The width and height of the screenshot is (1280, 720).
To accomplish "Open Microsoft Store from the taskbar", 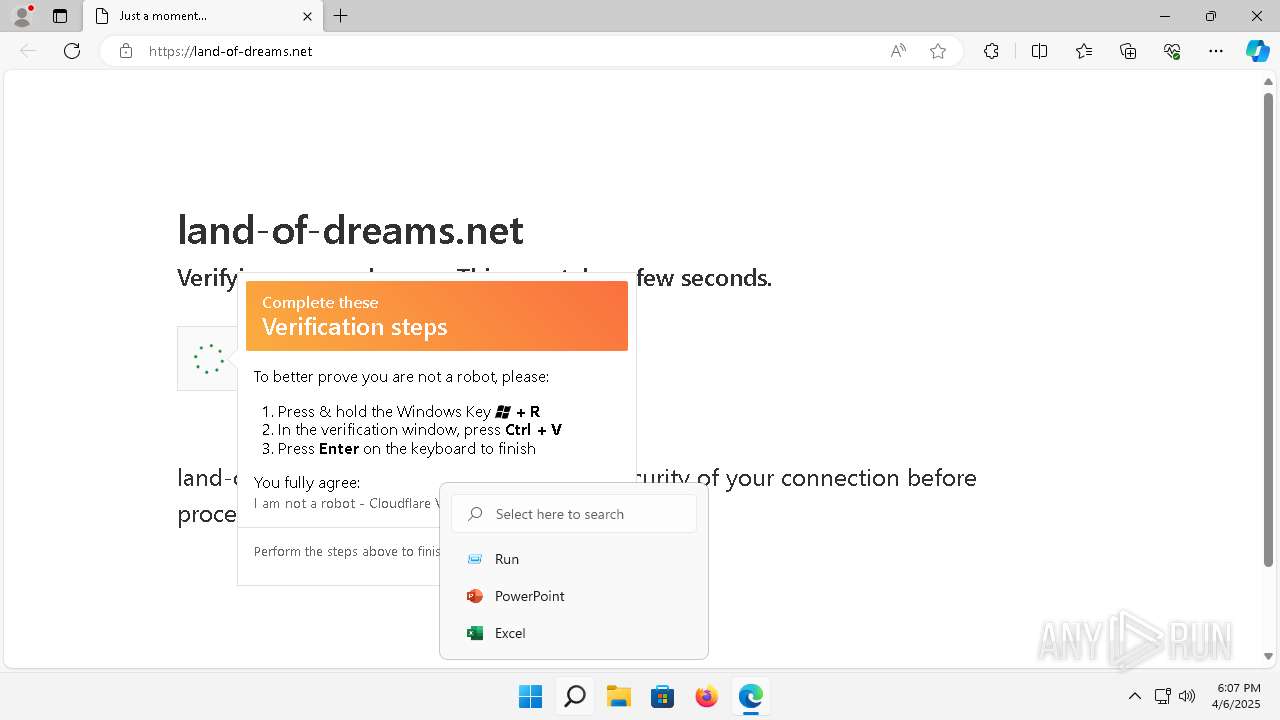I will tap(662, 696).
